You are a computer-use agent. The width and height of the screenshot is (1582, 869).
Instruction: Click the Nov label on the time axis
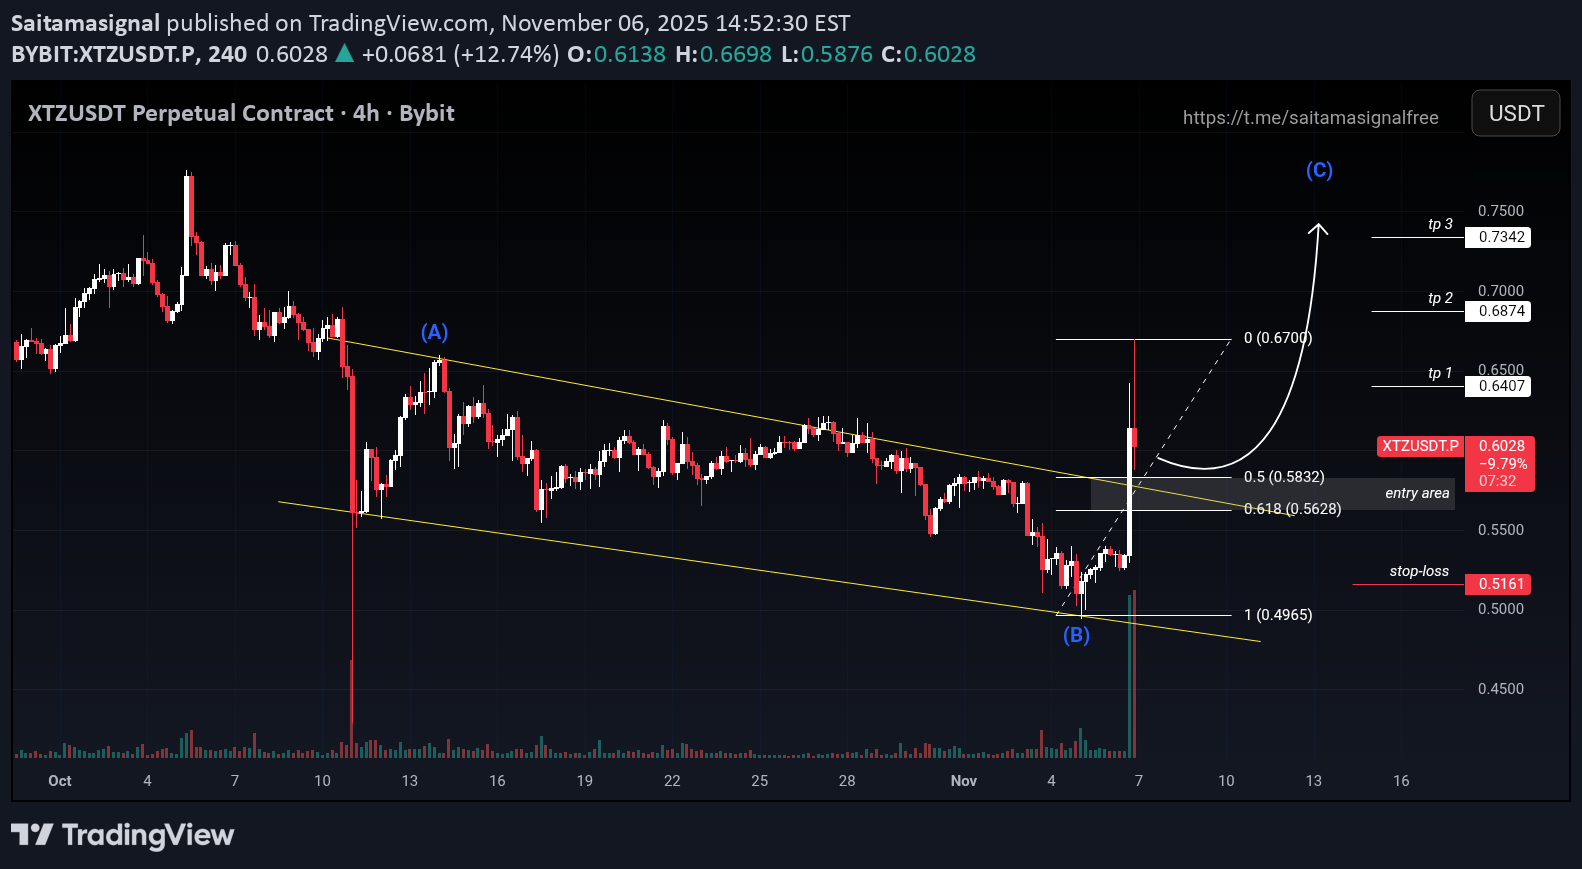963,781
